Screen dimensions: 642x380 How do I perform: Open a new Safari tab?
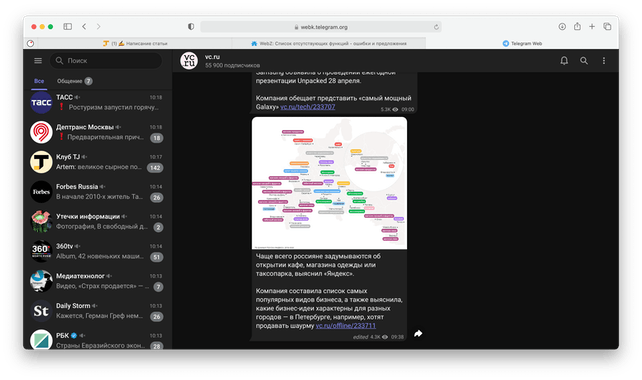(592, 27)
